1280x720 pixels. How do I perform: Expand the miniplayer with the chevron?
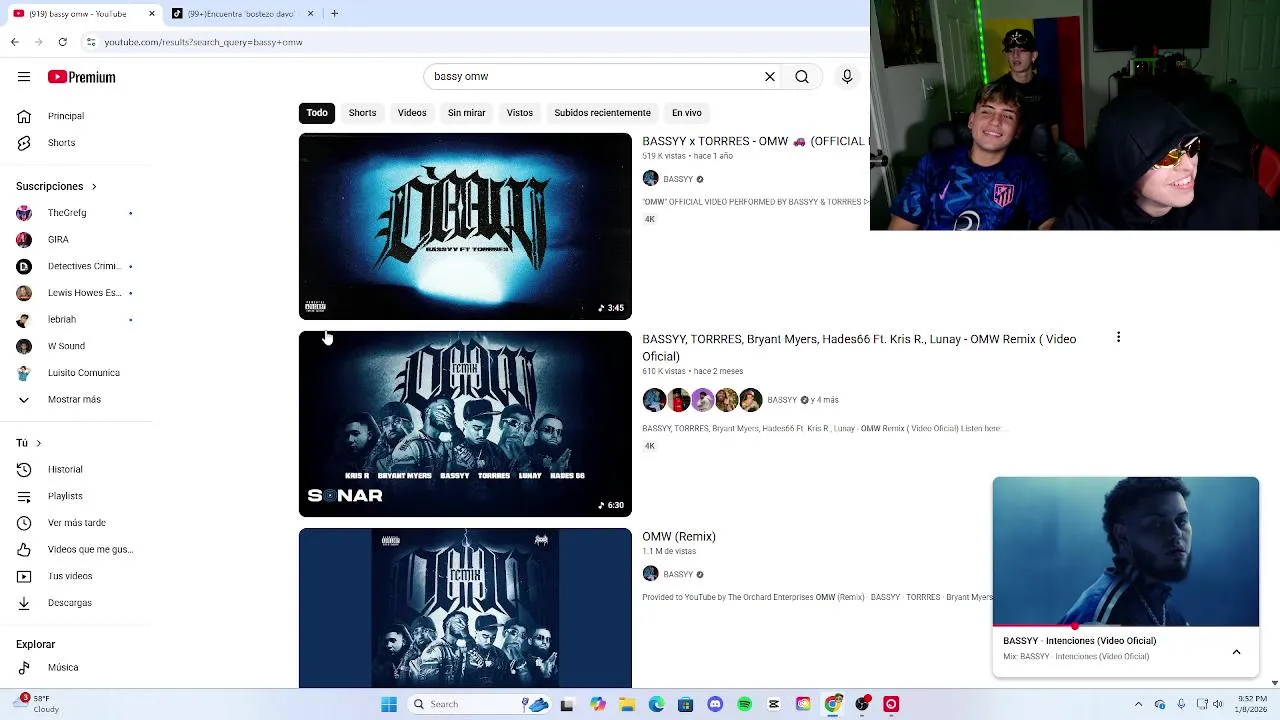click(1236, 652)
